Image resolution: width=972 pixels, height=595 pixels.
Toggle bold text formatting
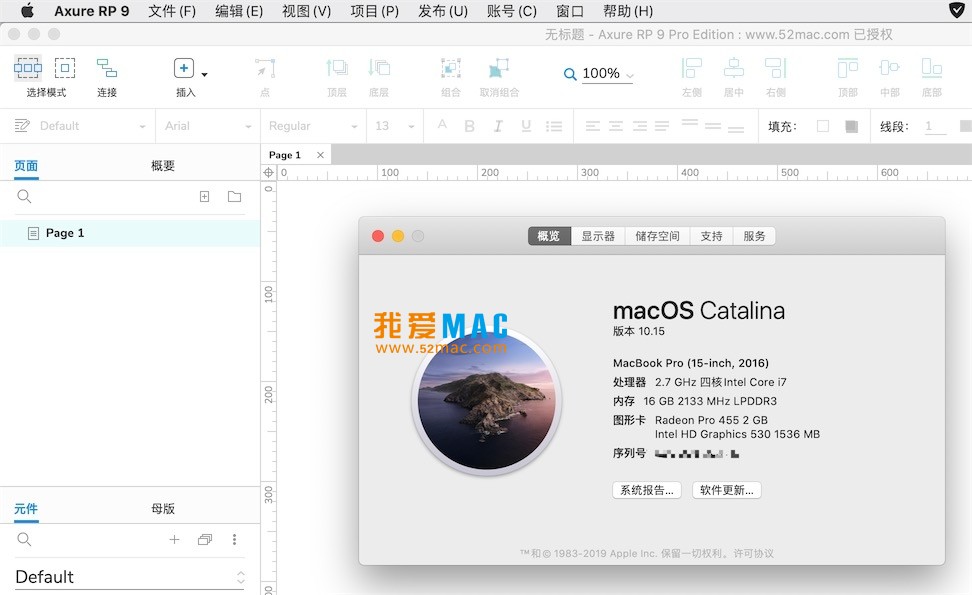(469, 126)
